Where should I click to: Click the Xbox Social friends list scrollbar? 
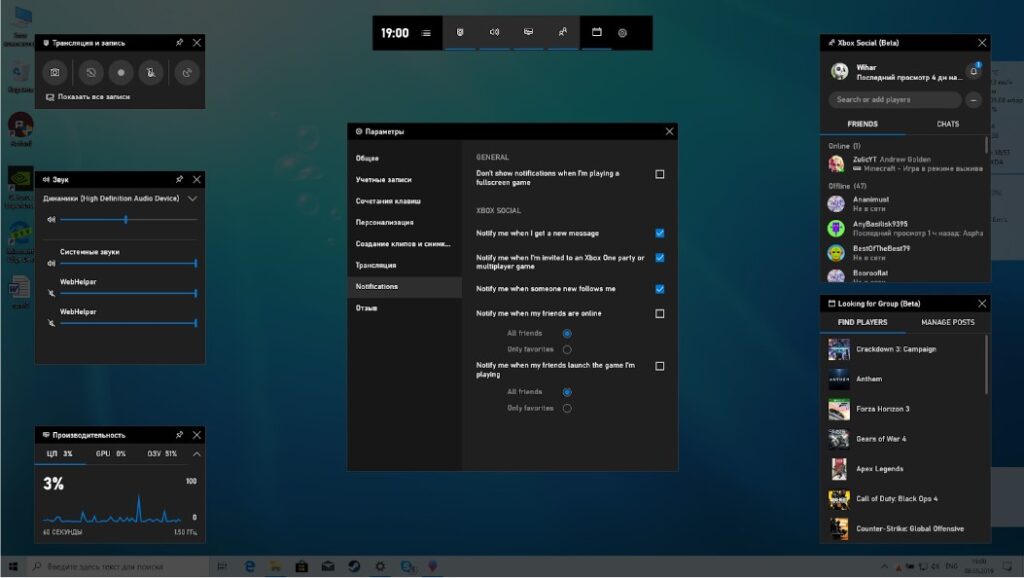coord(986,145)
